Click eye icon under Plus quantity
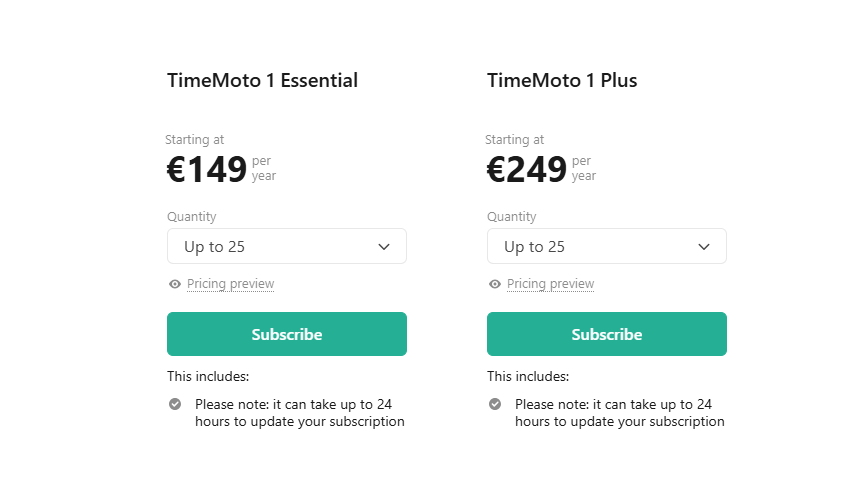 coord(495,284)
